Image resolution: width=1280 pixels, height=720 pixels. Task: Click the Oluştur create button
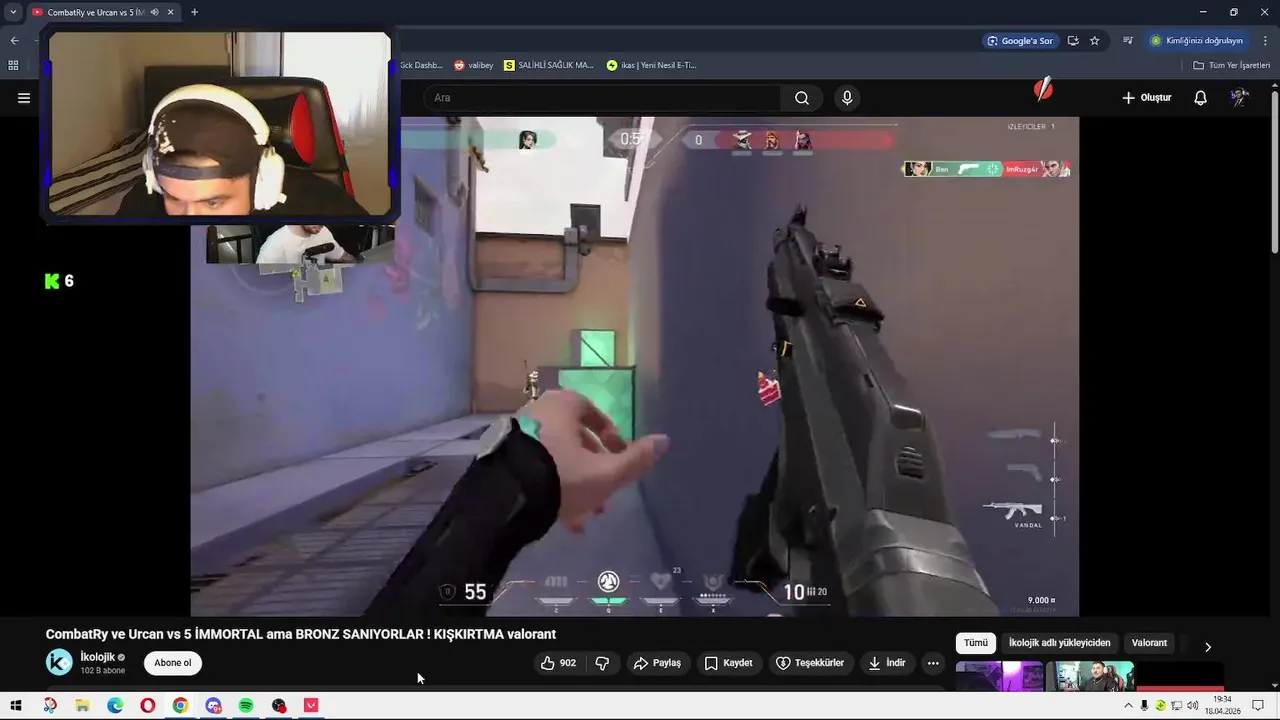point(1146,98)
